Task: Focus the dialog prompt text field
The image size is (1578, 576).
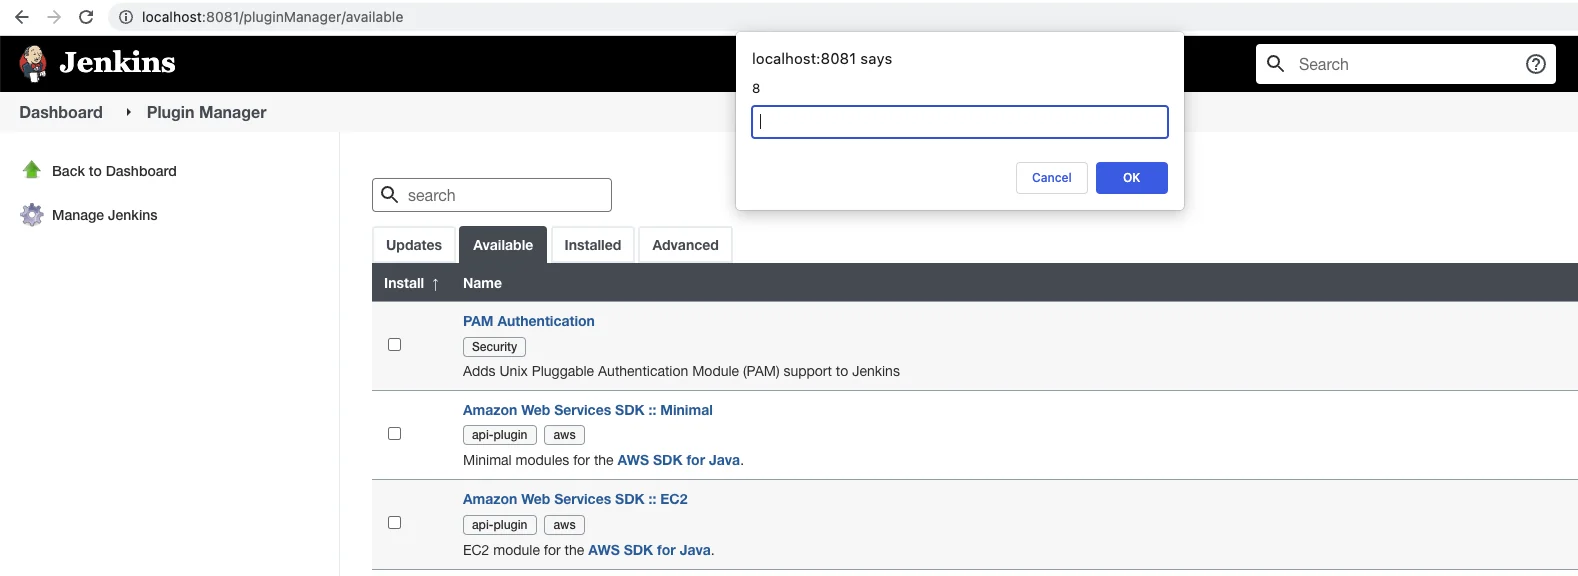Action: point(960,122)
